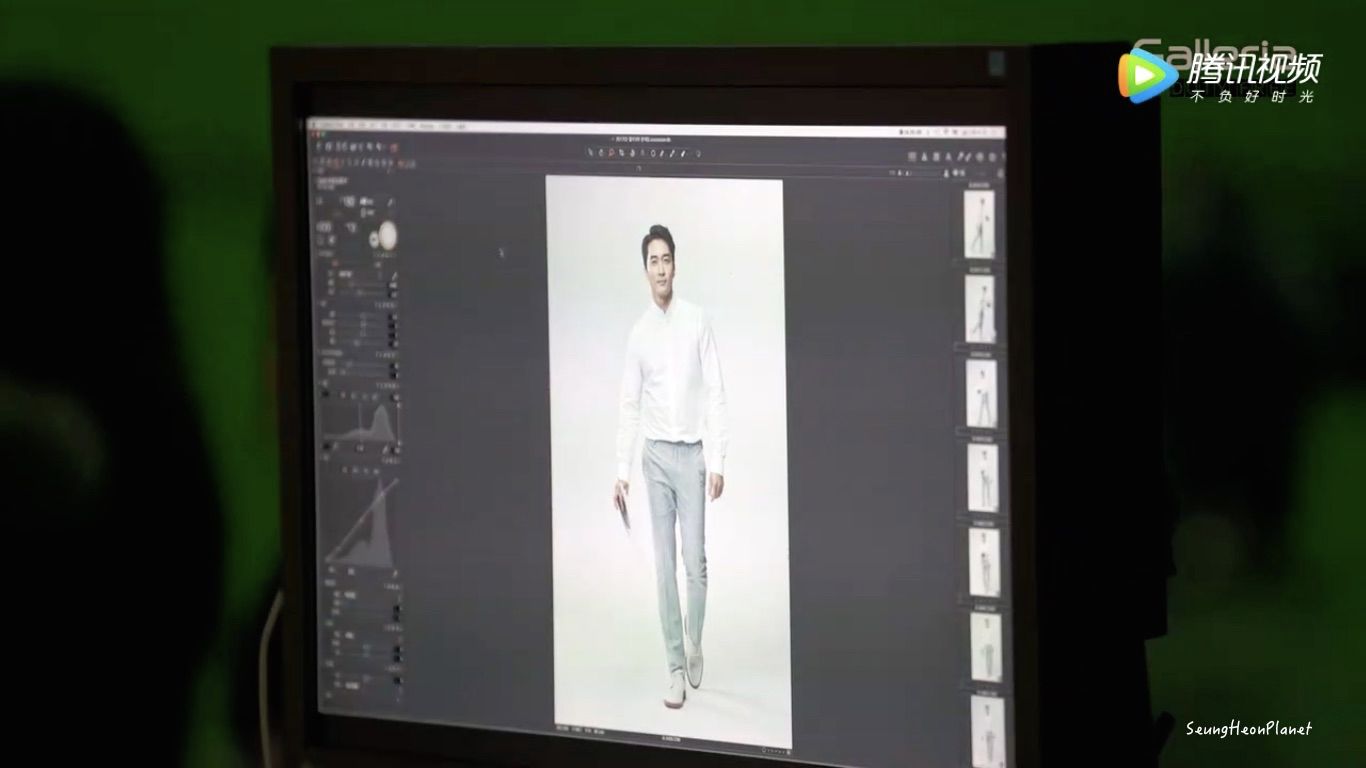Click the grid icon in top-right toolbar
This screenshot has width=1366, height=768.
point(913,157)
